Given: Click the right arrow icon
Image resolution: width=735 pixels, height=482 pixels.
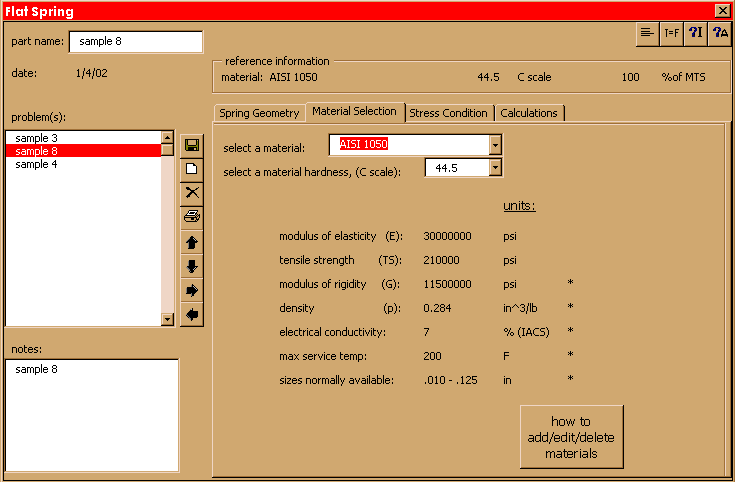Looking at the screenshot, I should (x=192, y=290).
